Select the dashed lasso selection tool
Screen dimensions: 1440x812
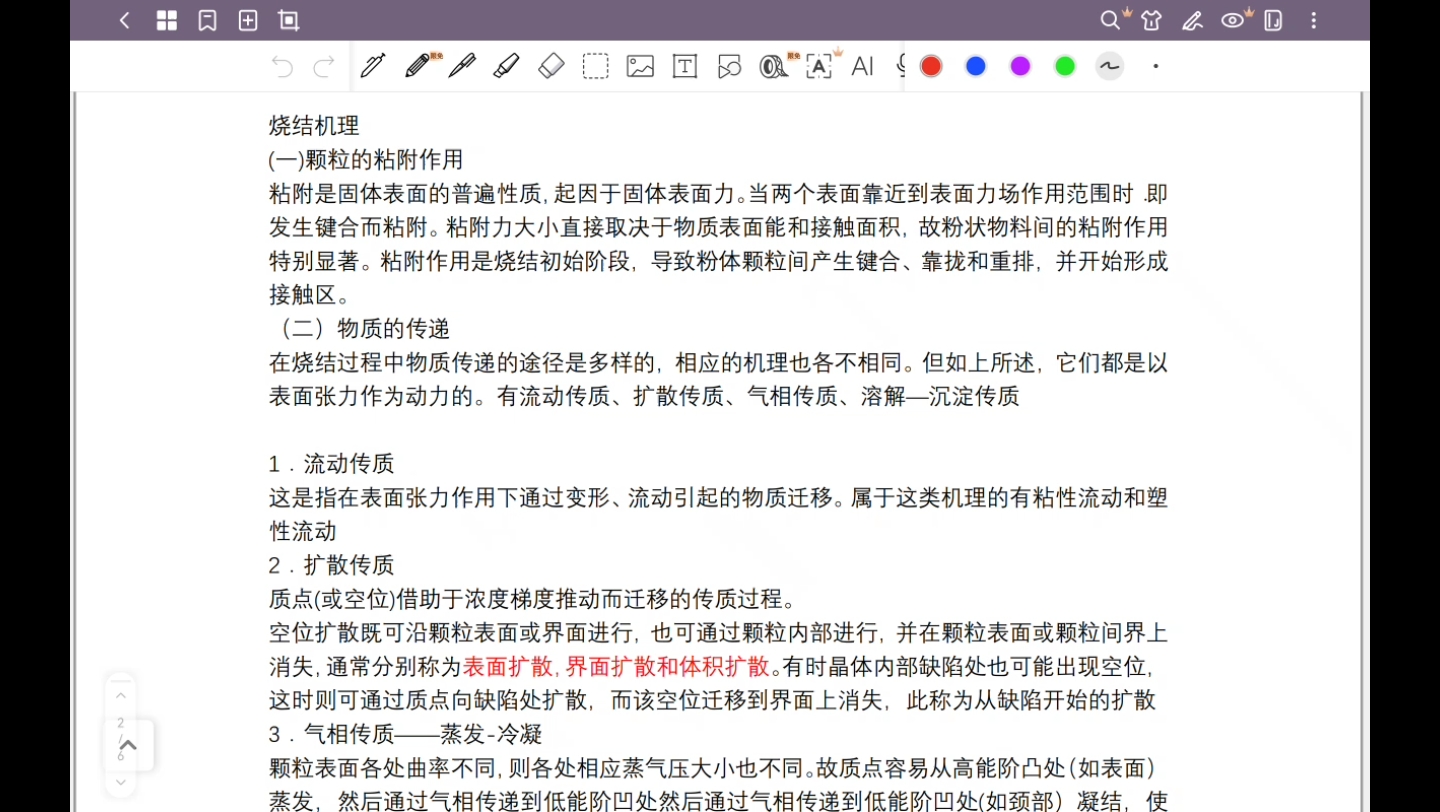pyautogui.click(x=596, y=67)
